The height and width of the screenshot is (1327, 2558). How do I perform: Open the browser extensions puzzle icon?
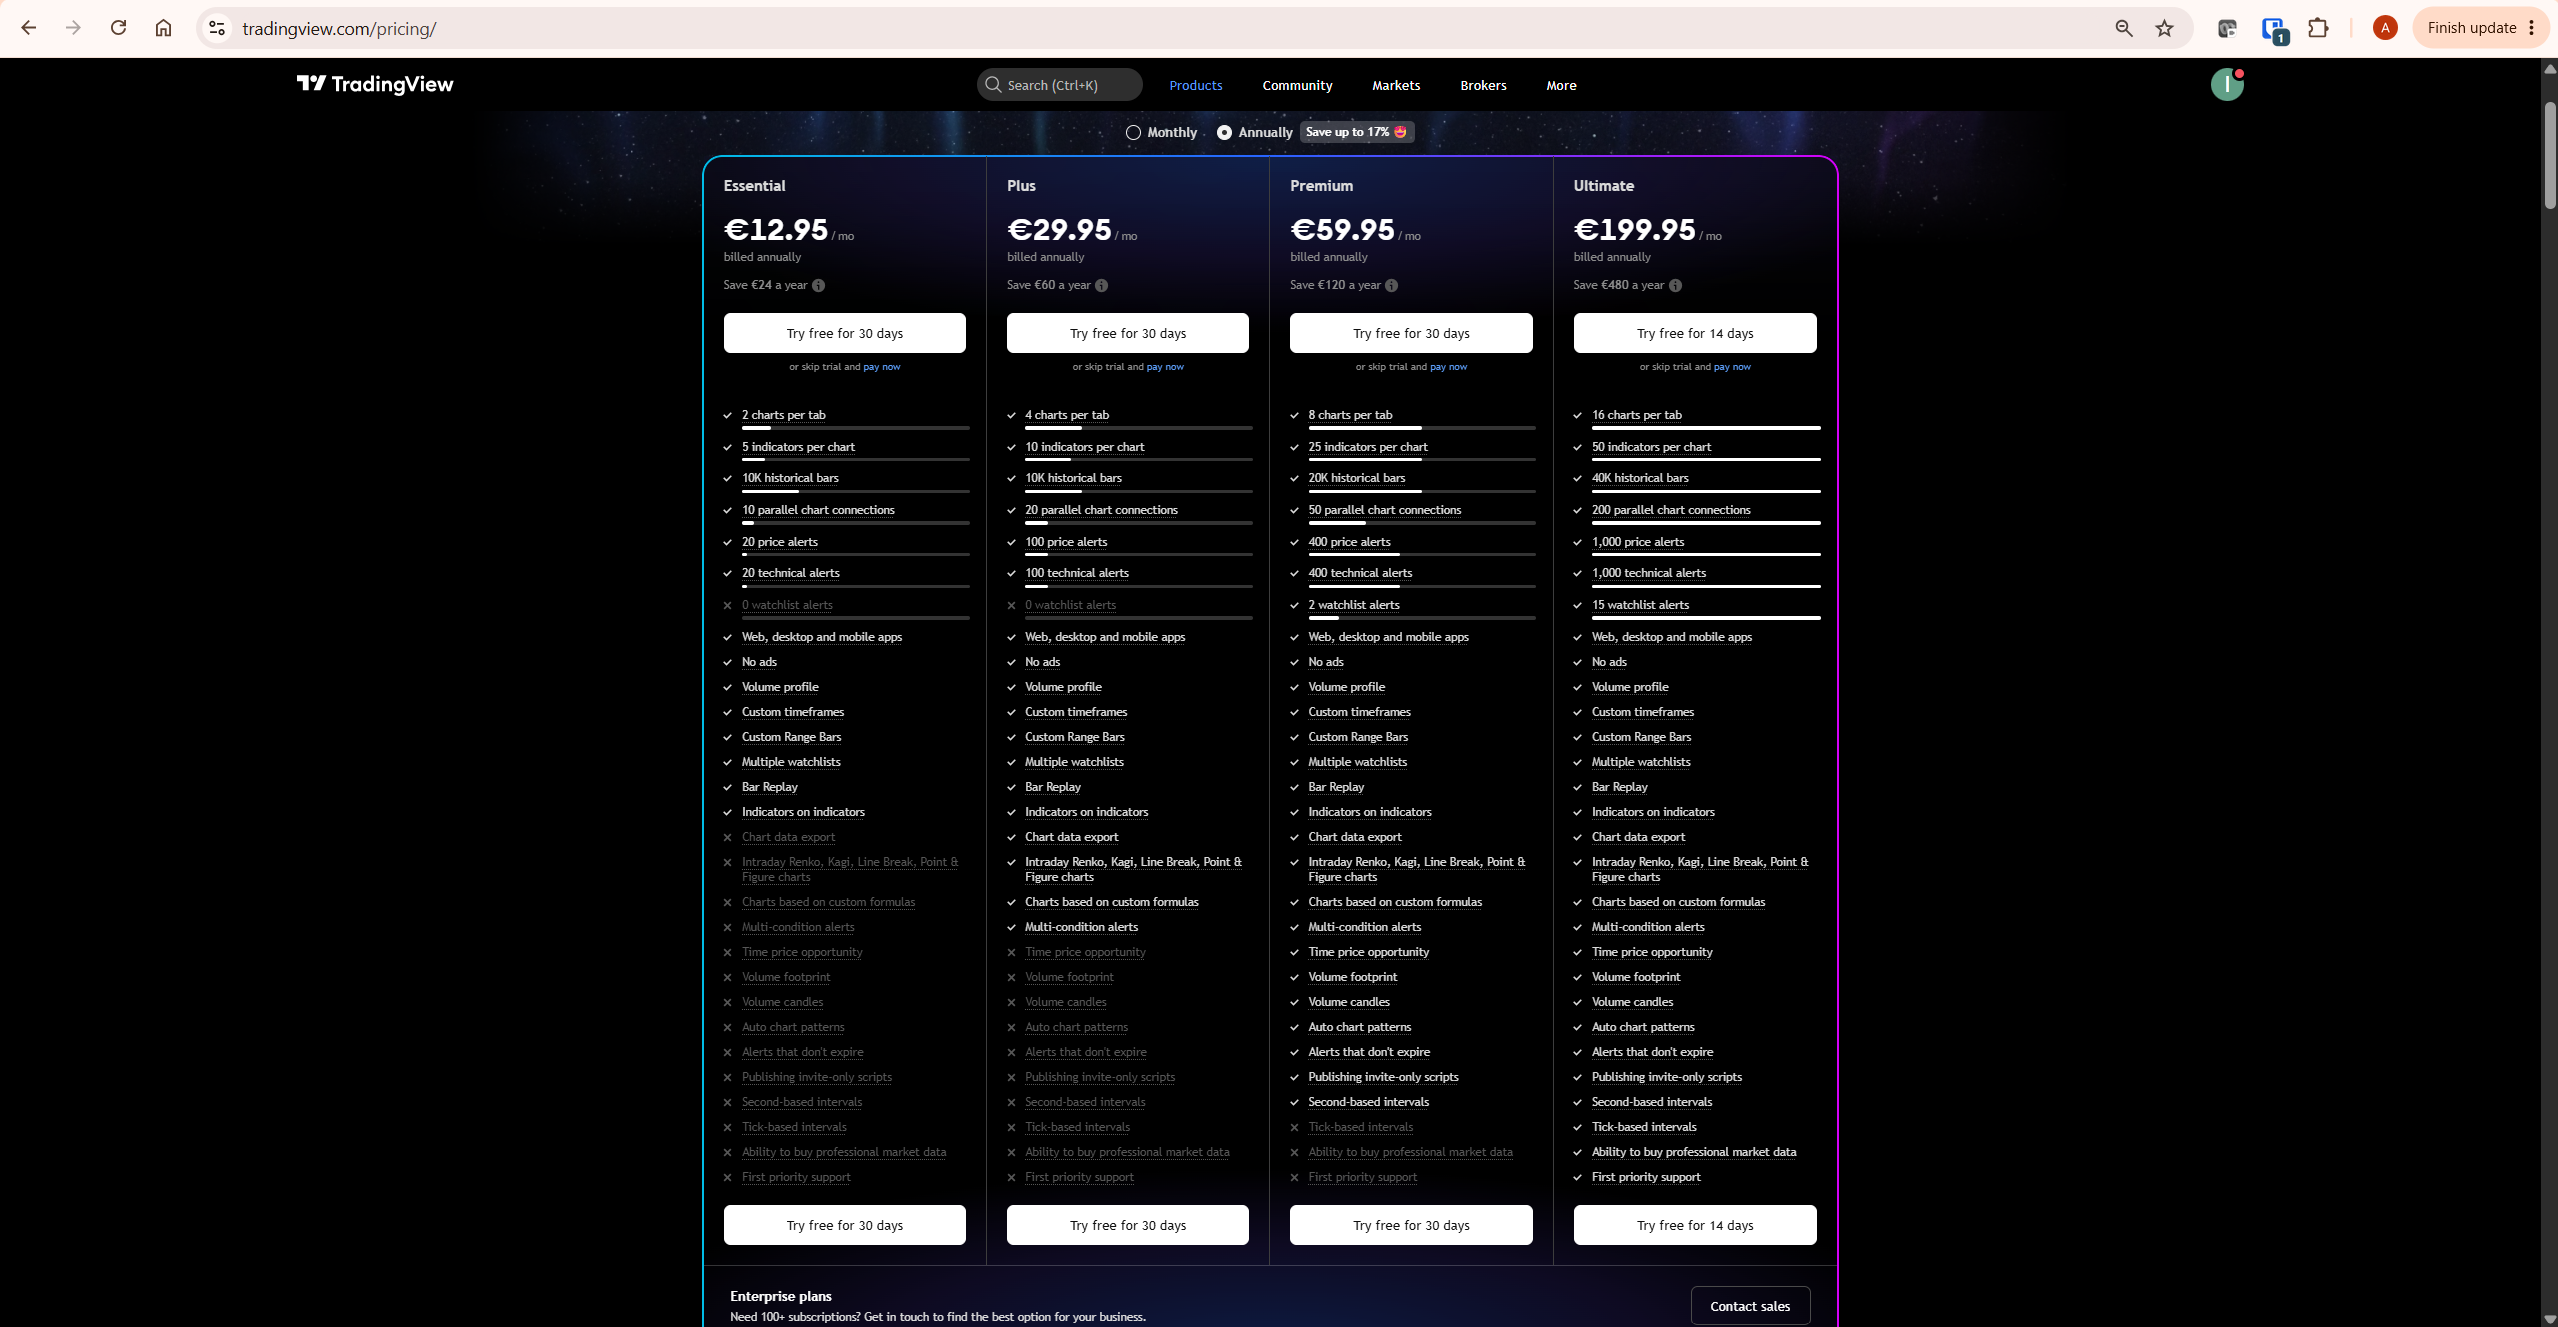(2318, 28)
